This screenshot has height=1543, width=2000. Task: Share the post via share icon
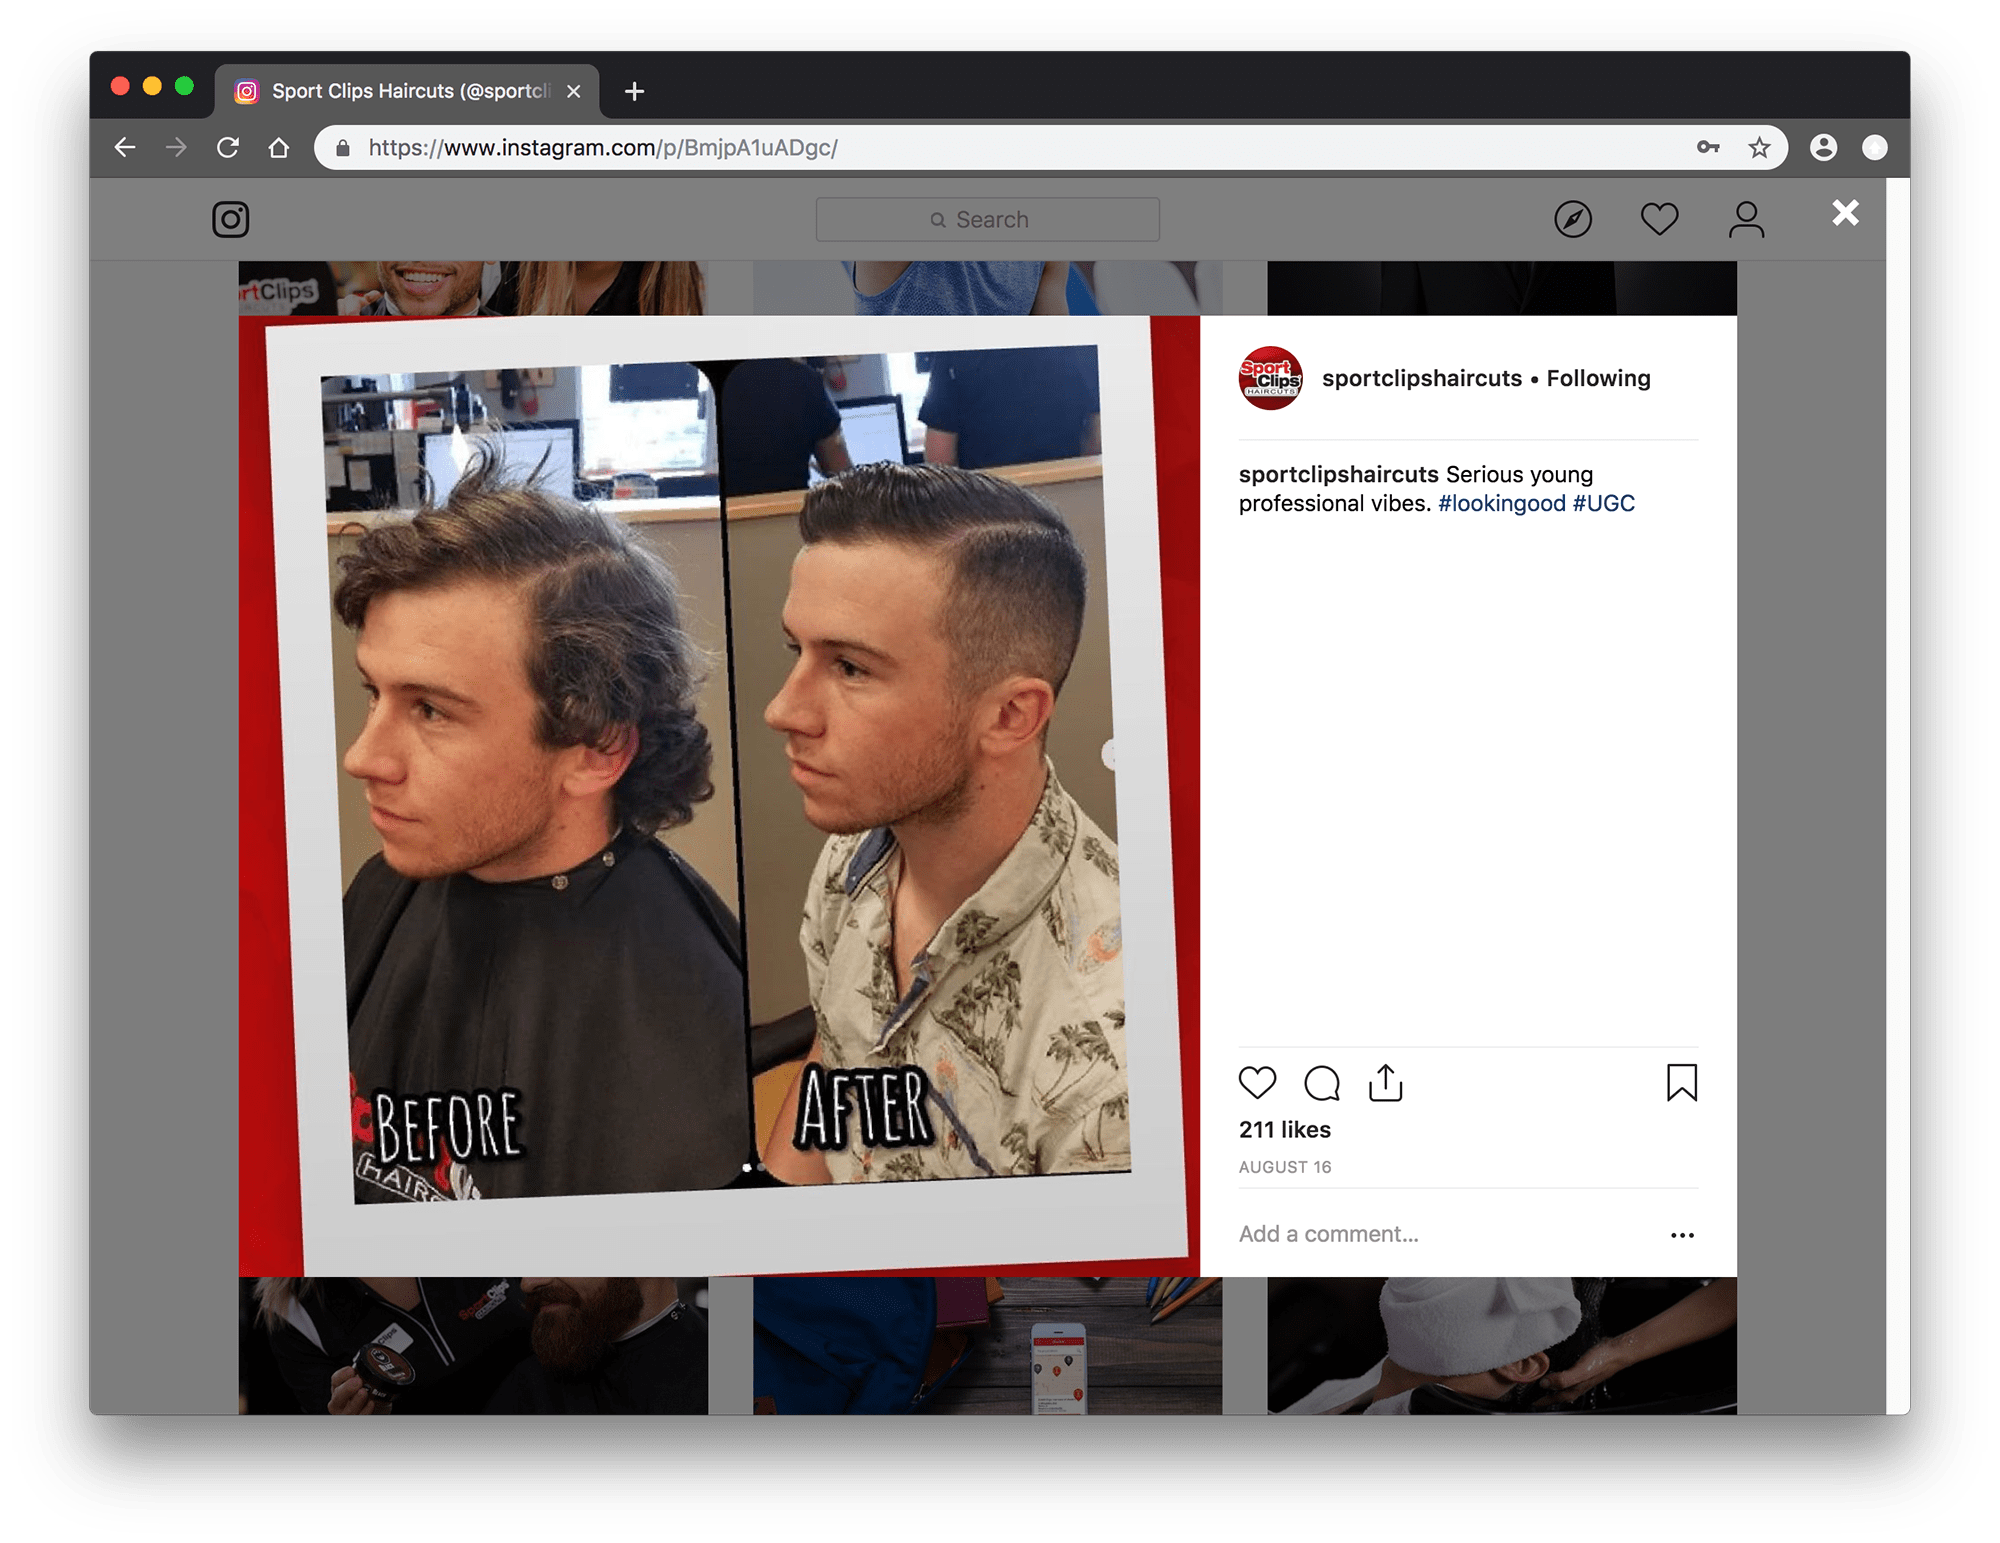[x=1385, y=1082]
